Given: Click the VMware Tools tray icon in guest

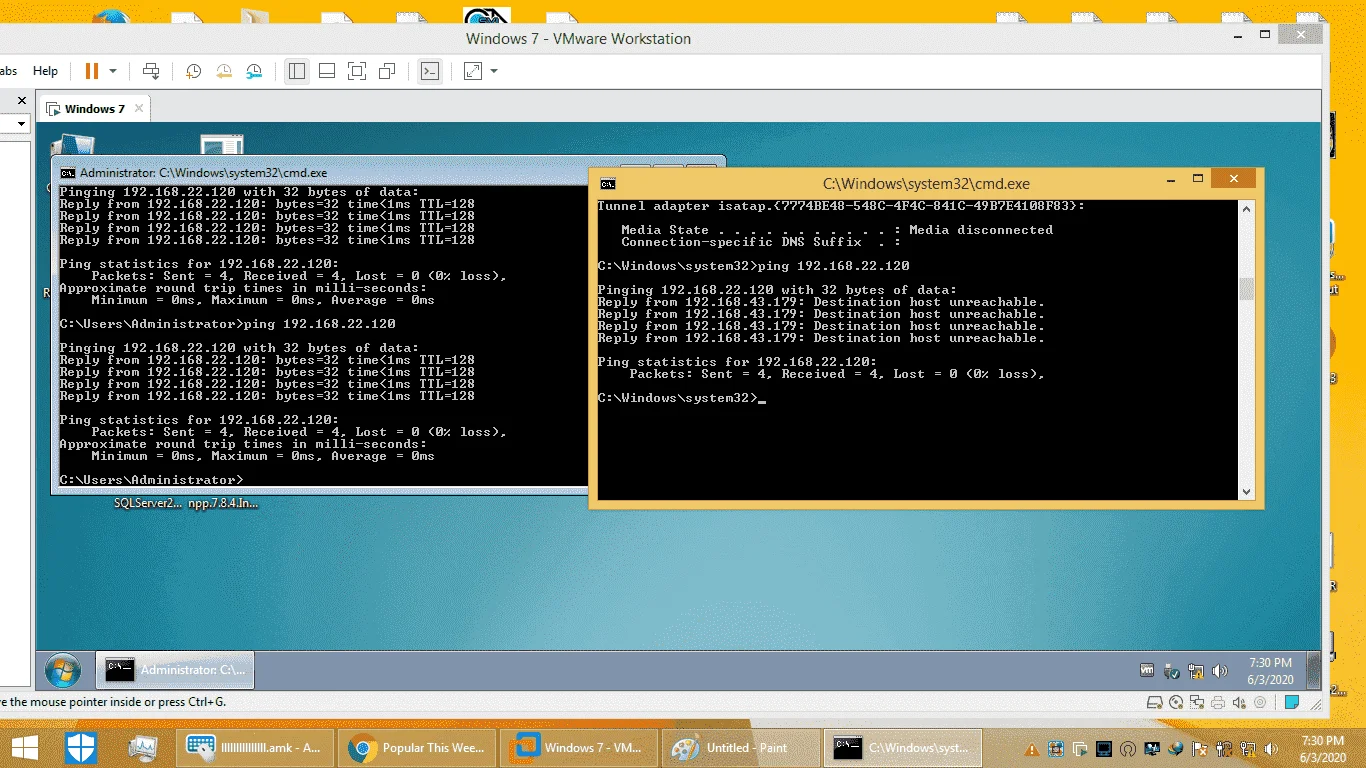Looking at the screenshot, I should click(x=1147, y=670).
